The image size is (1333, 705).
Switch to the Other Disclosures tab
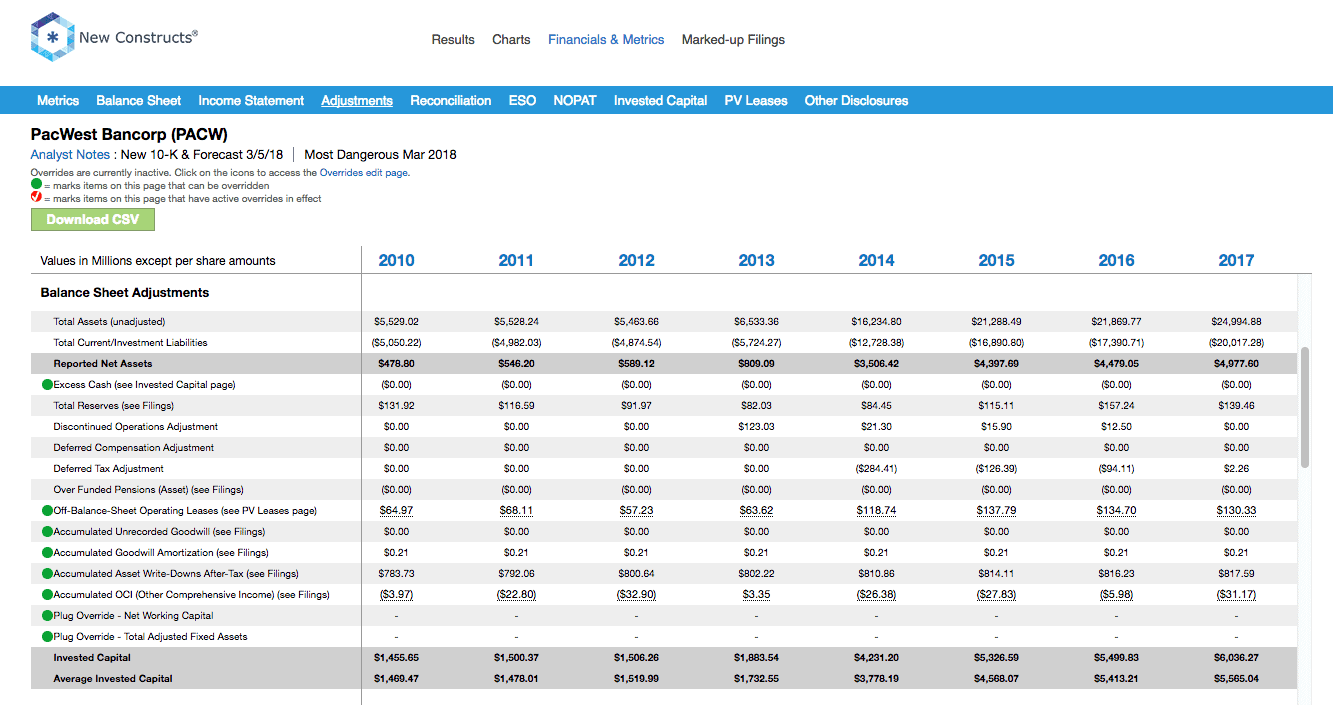click(x=856, y=101)
